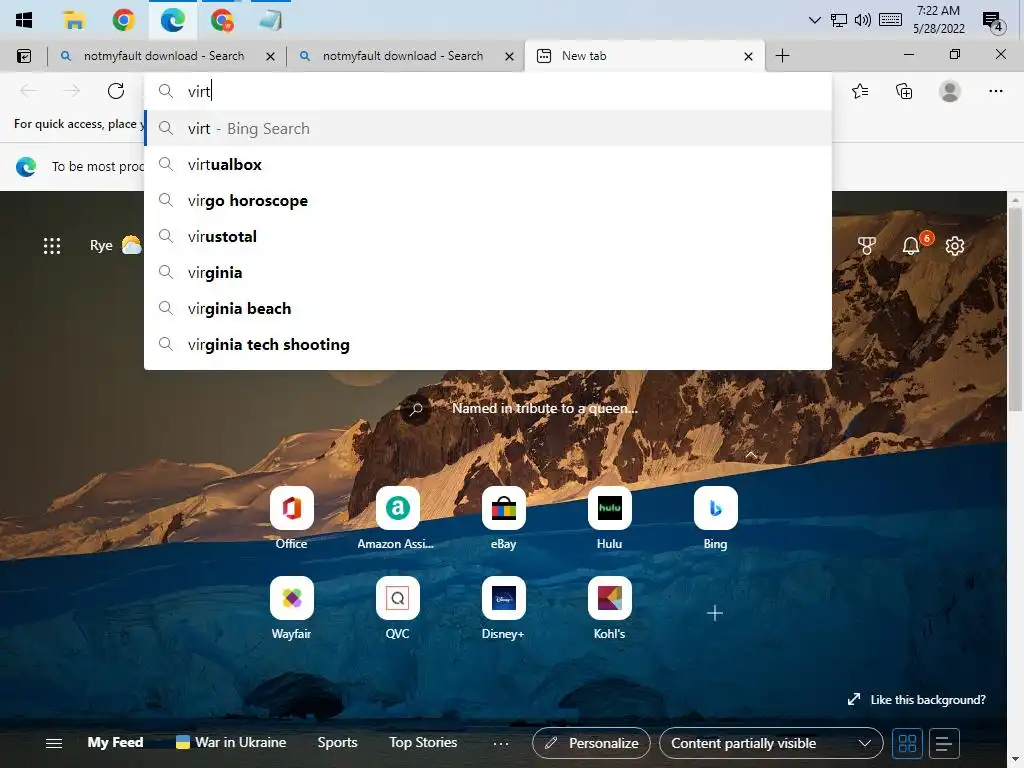Select the virustotal suggestion

click(487, 236)
